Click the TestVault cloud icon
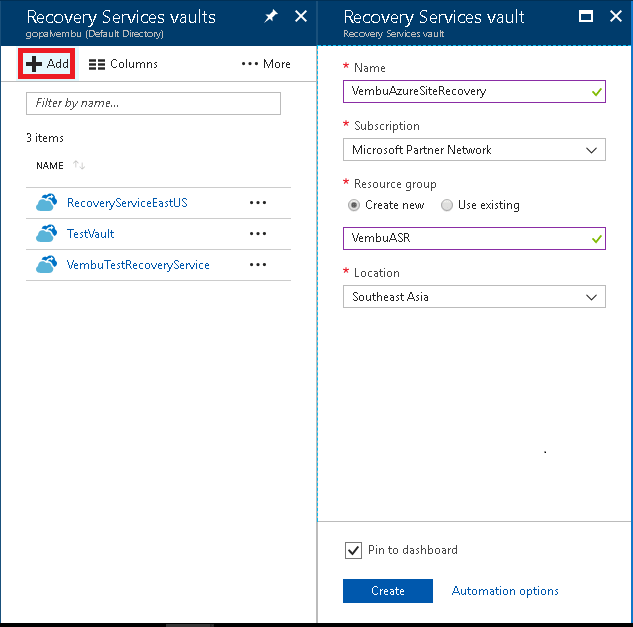The image size is (633, 627). click(46, 233)
